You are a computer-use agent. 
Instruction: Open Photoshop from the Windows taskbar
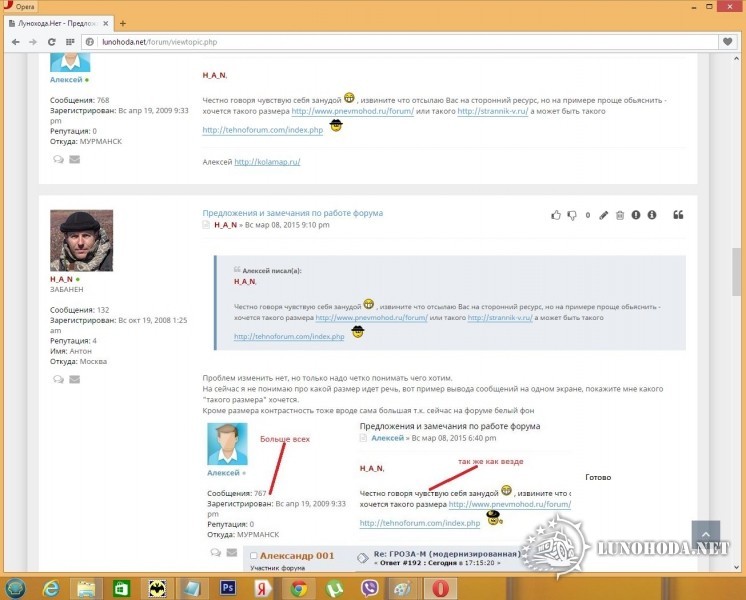point(227,587)
